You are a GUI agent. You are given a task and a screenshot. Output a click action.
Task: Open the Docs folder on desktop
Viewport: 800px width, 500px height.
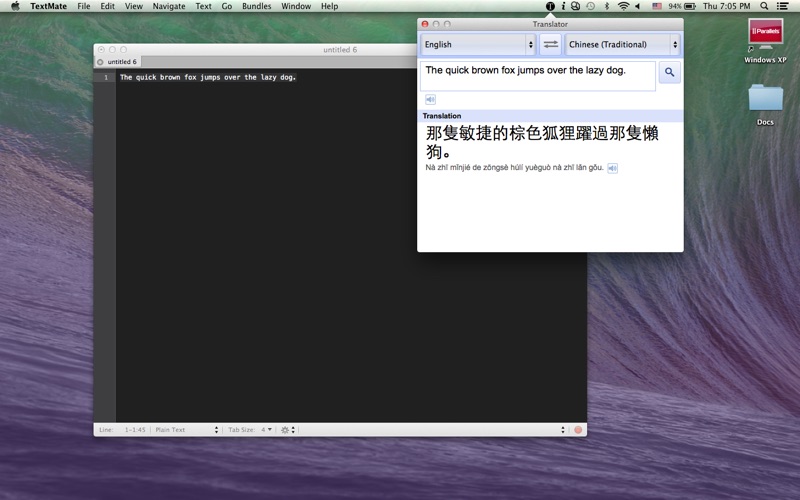(x=765, y=101)
